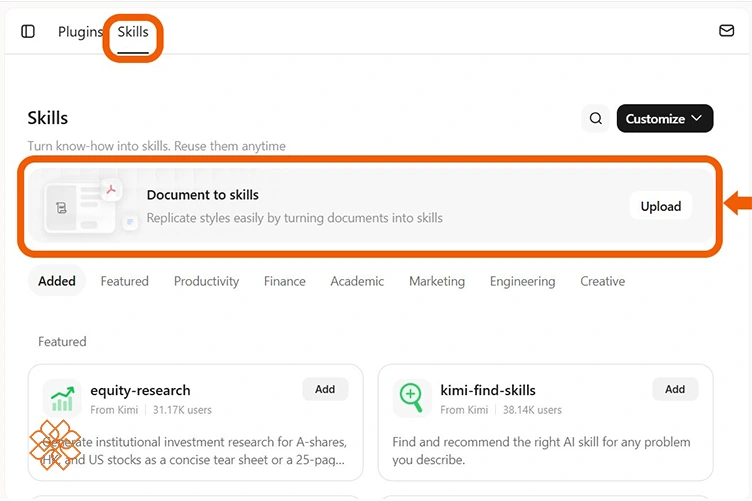Image resolution: width=752 pixels, height=501 pixels.
Task: Click the Featured section heading
Action: click(x=62, y=341)
